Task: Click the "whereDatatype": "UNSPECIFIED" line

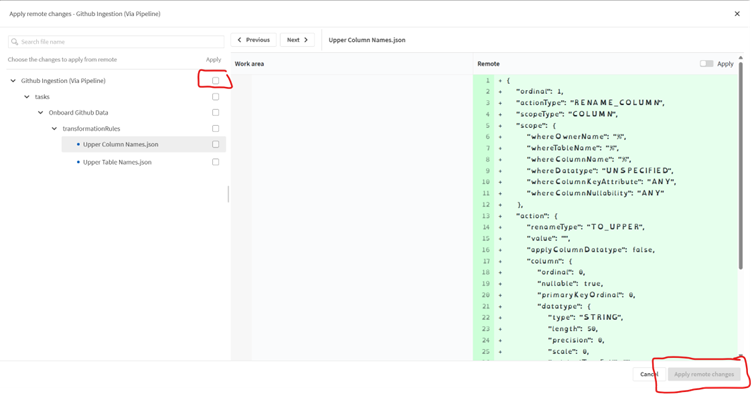Action: tap(600, 171)
